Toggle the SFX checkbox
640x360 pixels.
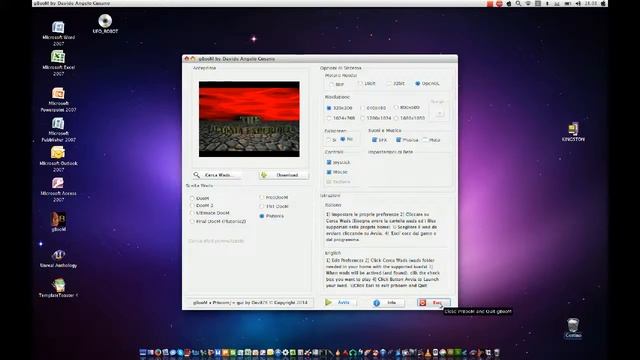click(x=374, y=140)
